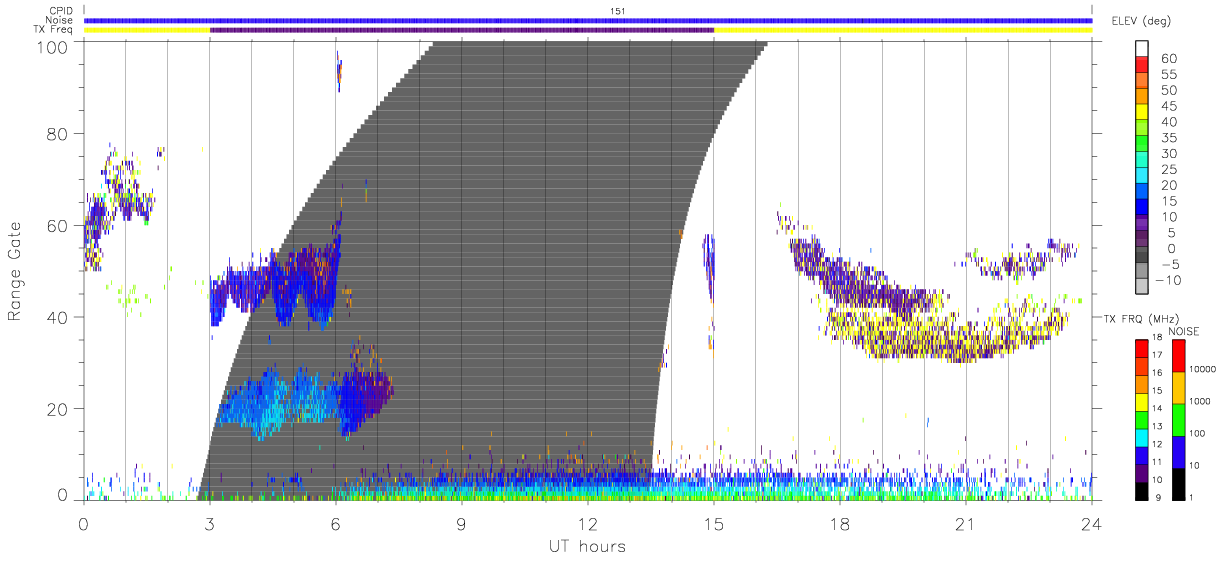Pick the orange segment of NOISE colorbar

(1179, 388)
